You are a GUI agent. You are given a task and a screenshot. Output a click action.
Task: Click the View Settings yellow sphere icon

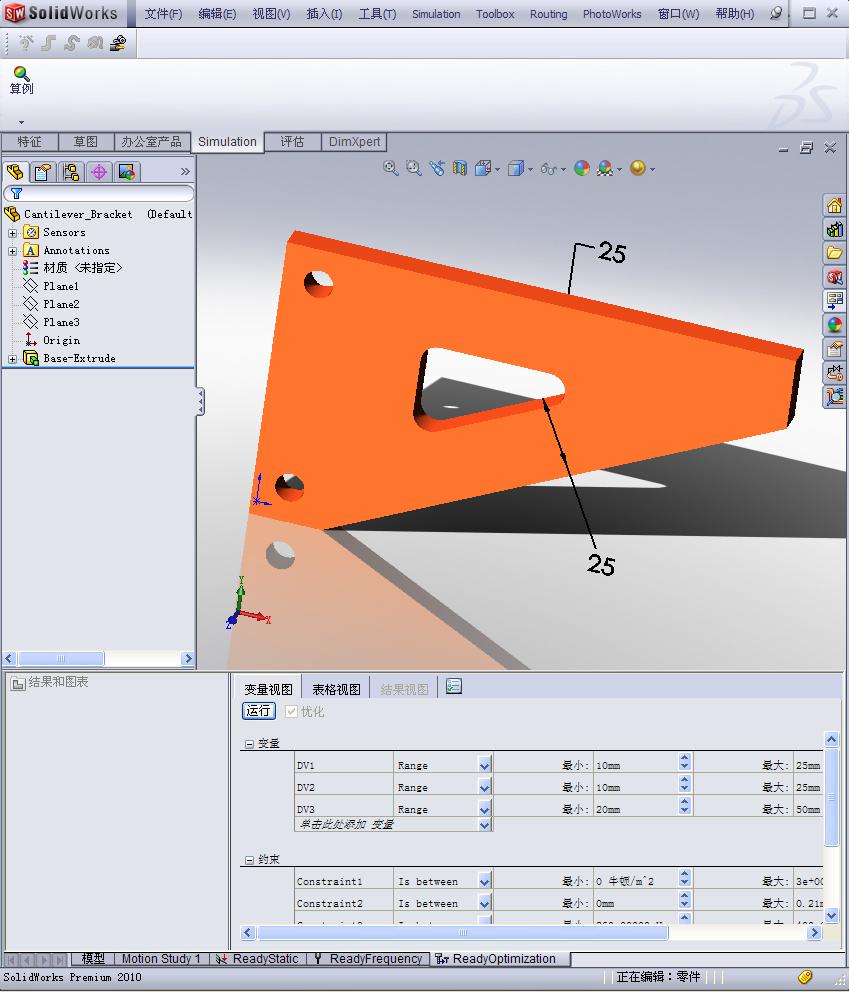coord(638,168)
